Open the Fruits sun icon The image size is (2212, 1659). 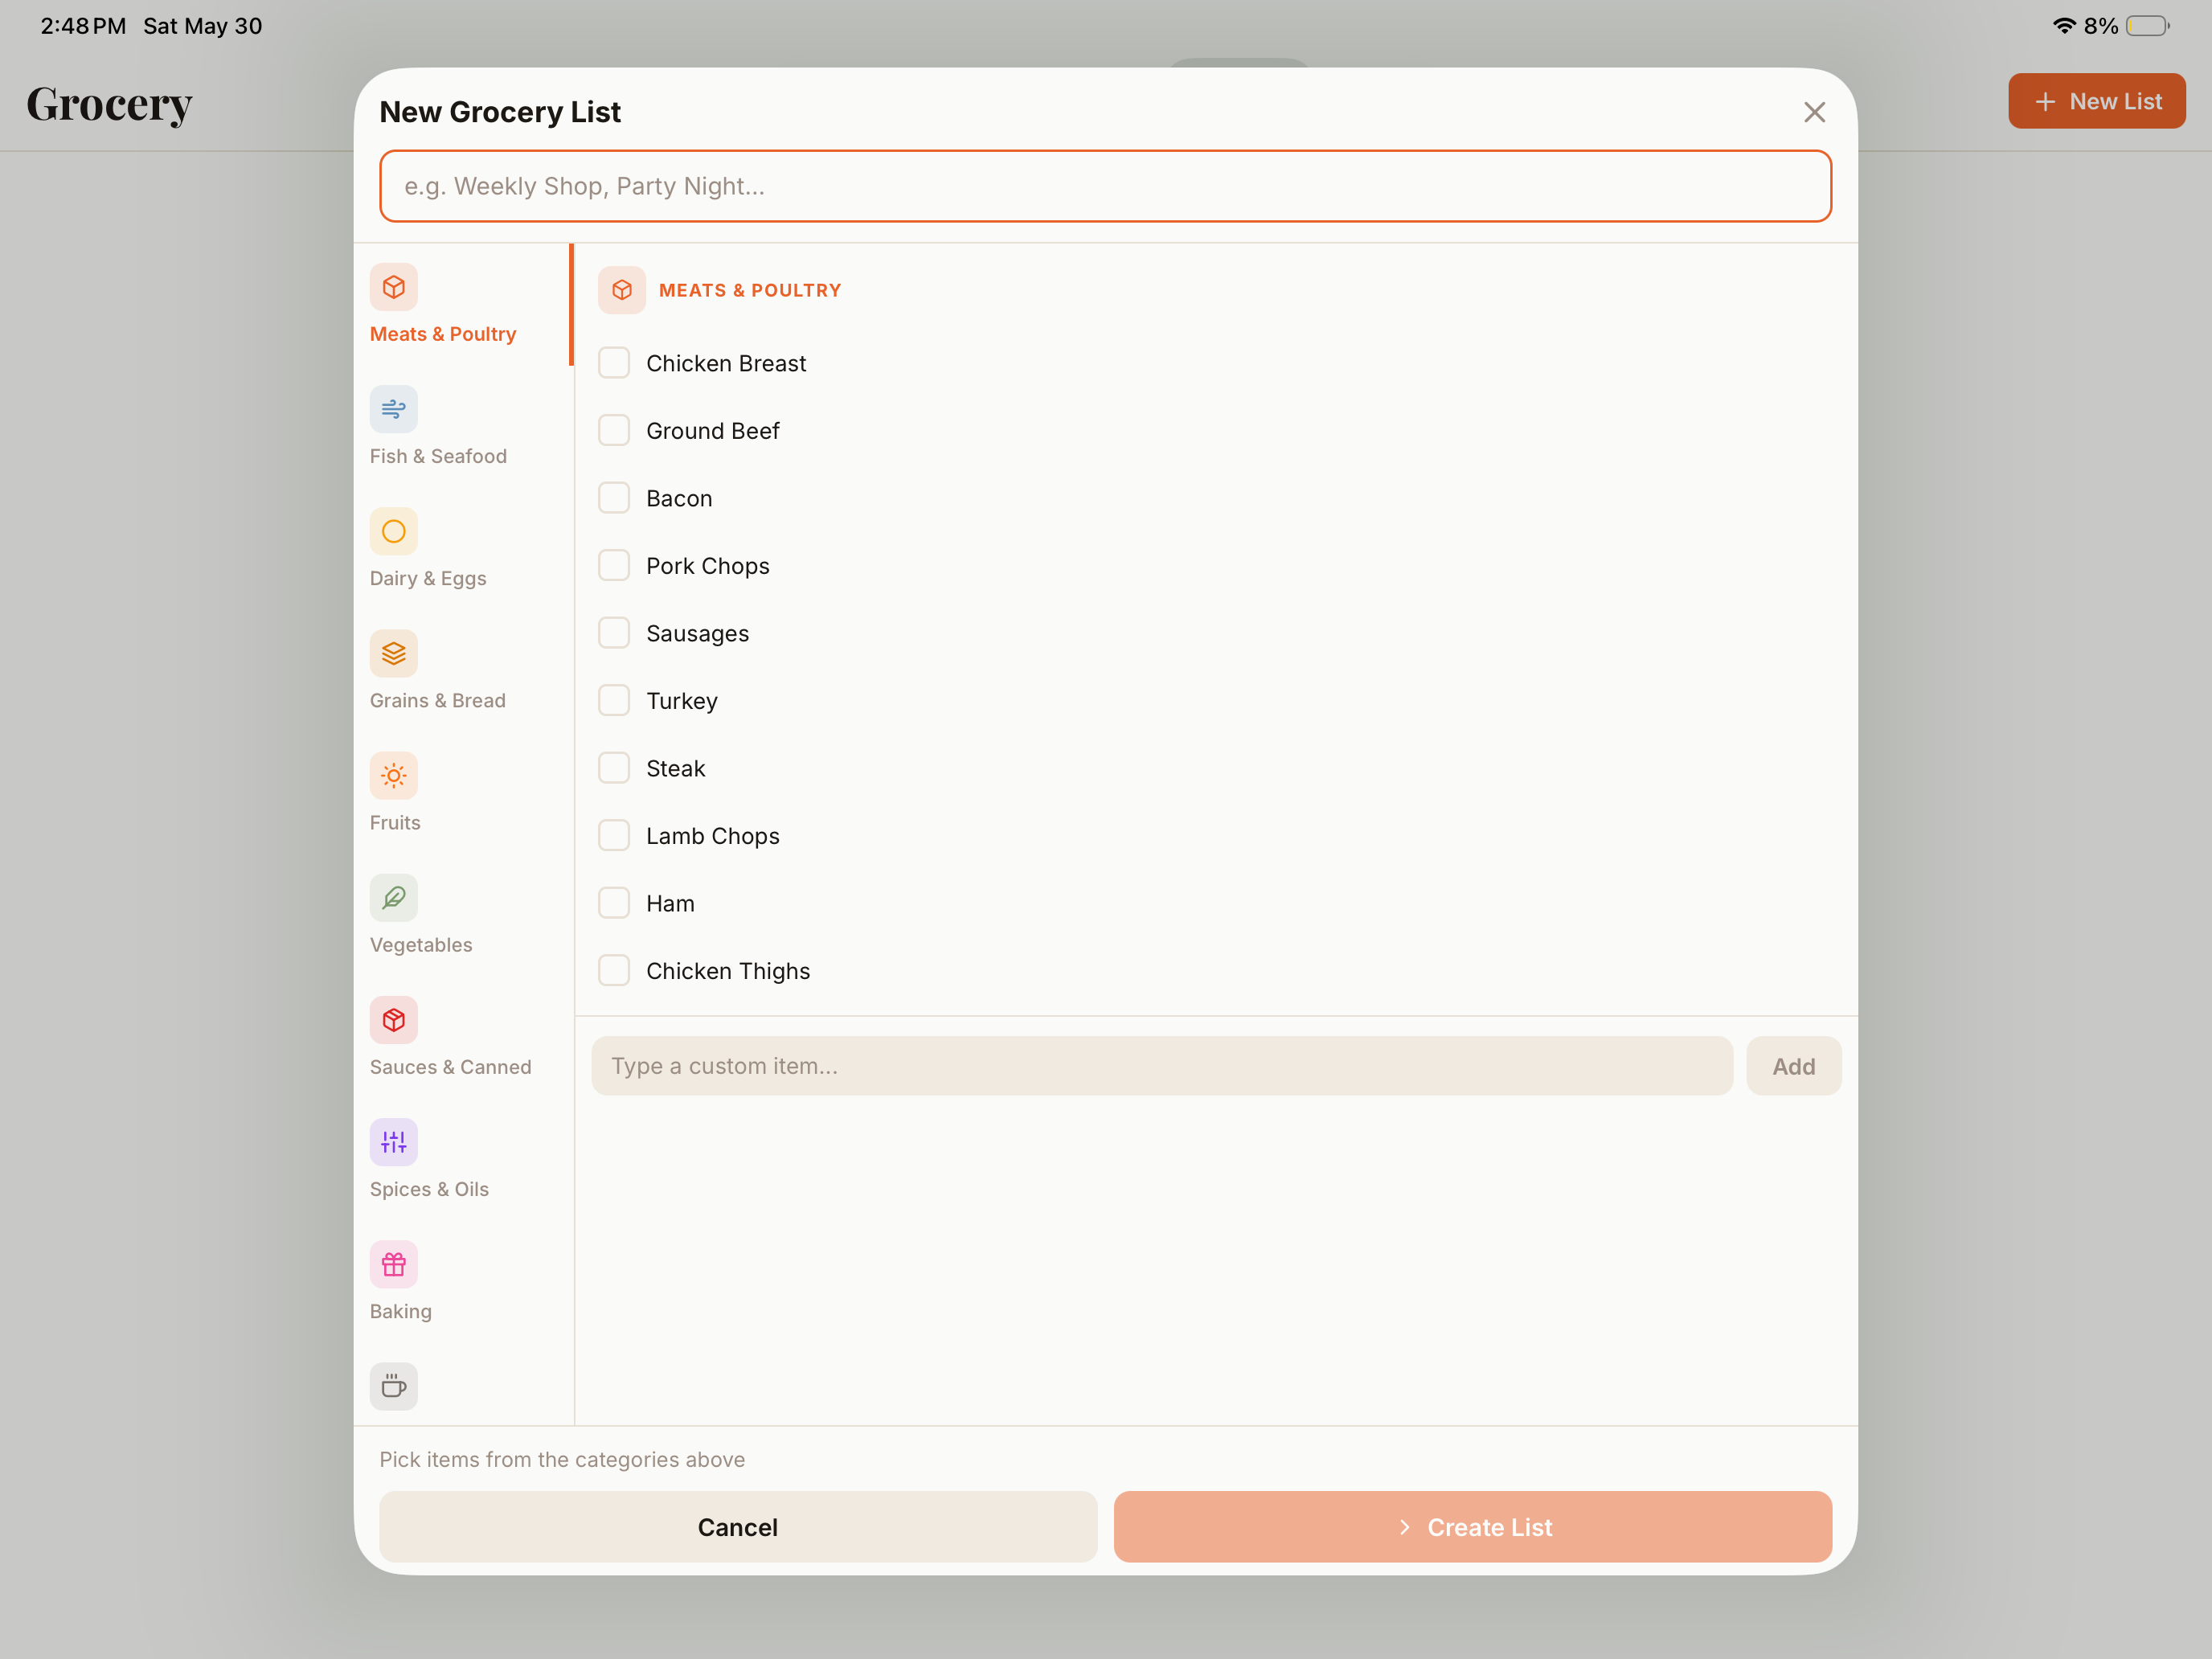point(393,775)
